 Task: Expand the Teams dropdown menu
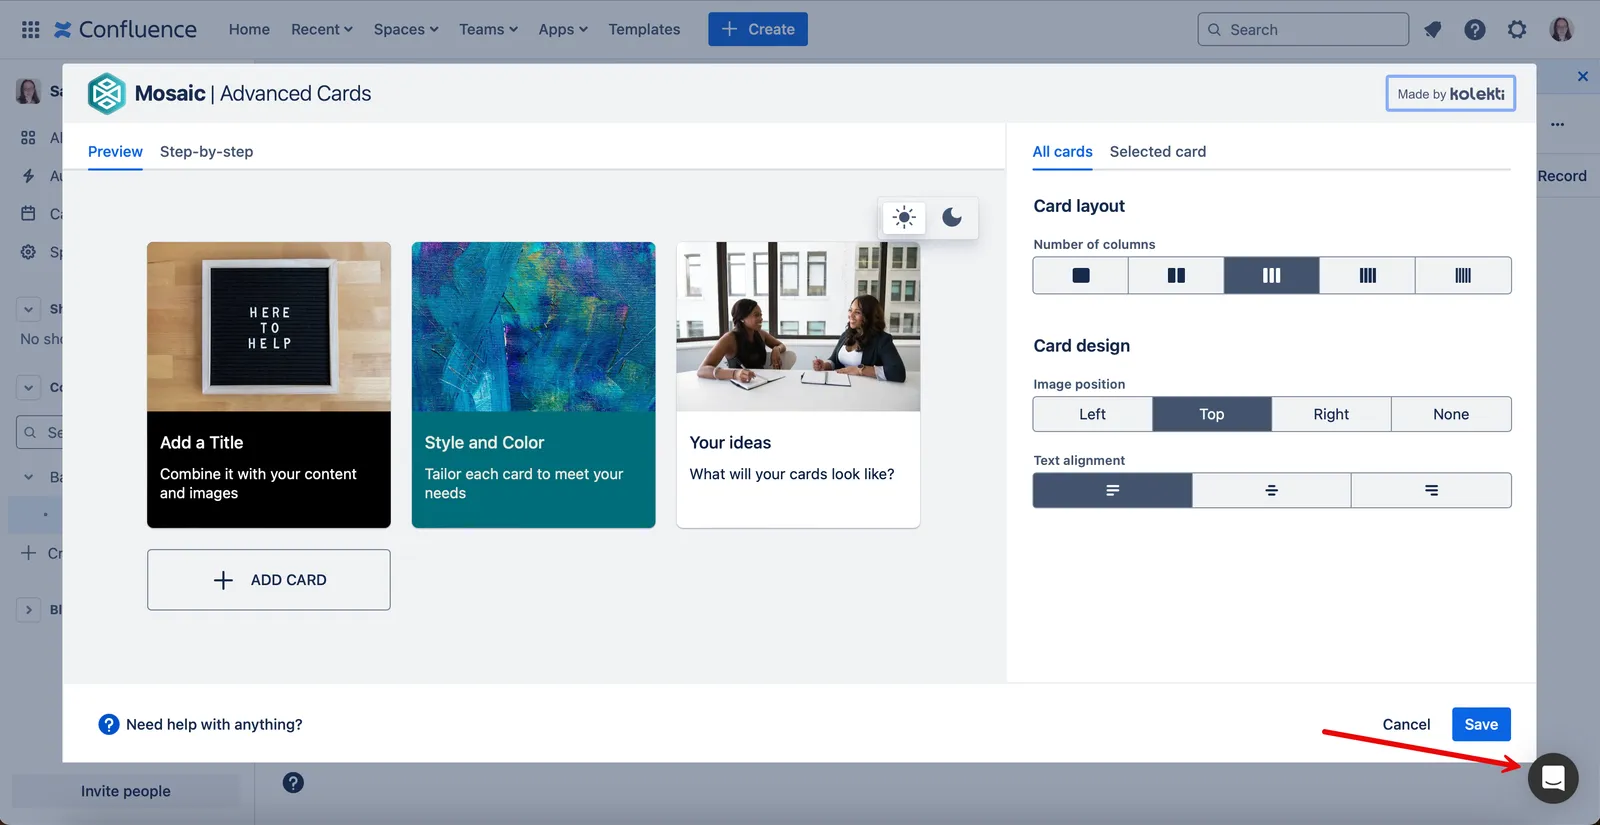pos(489,29)
